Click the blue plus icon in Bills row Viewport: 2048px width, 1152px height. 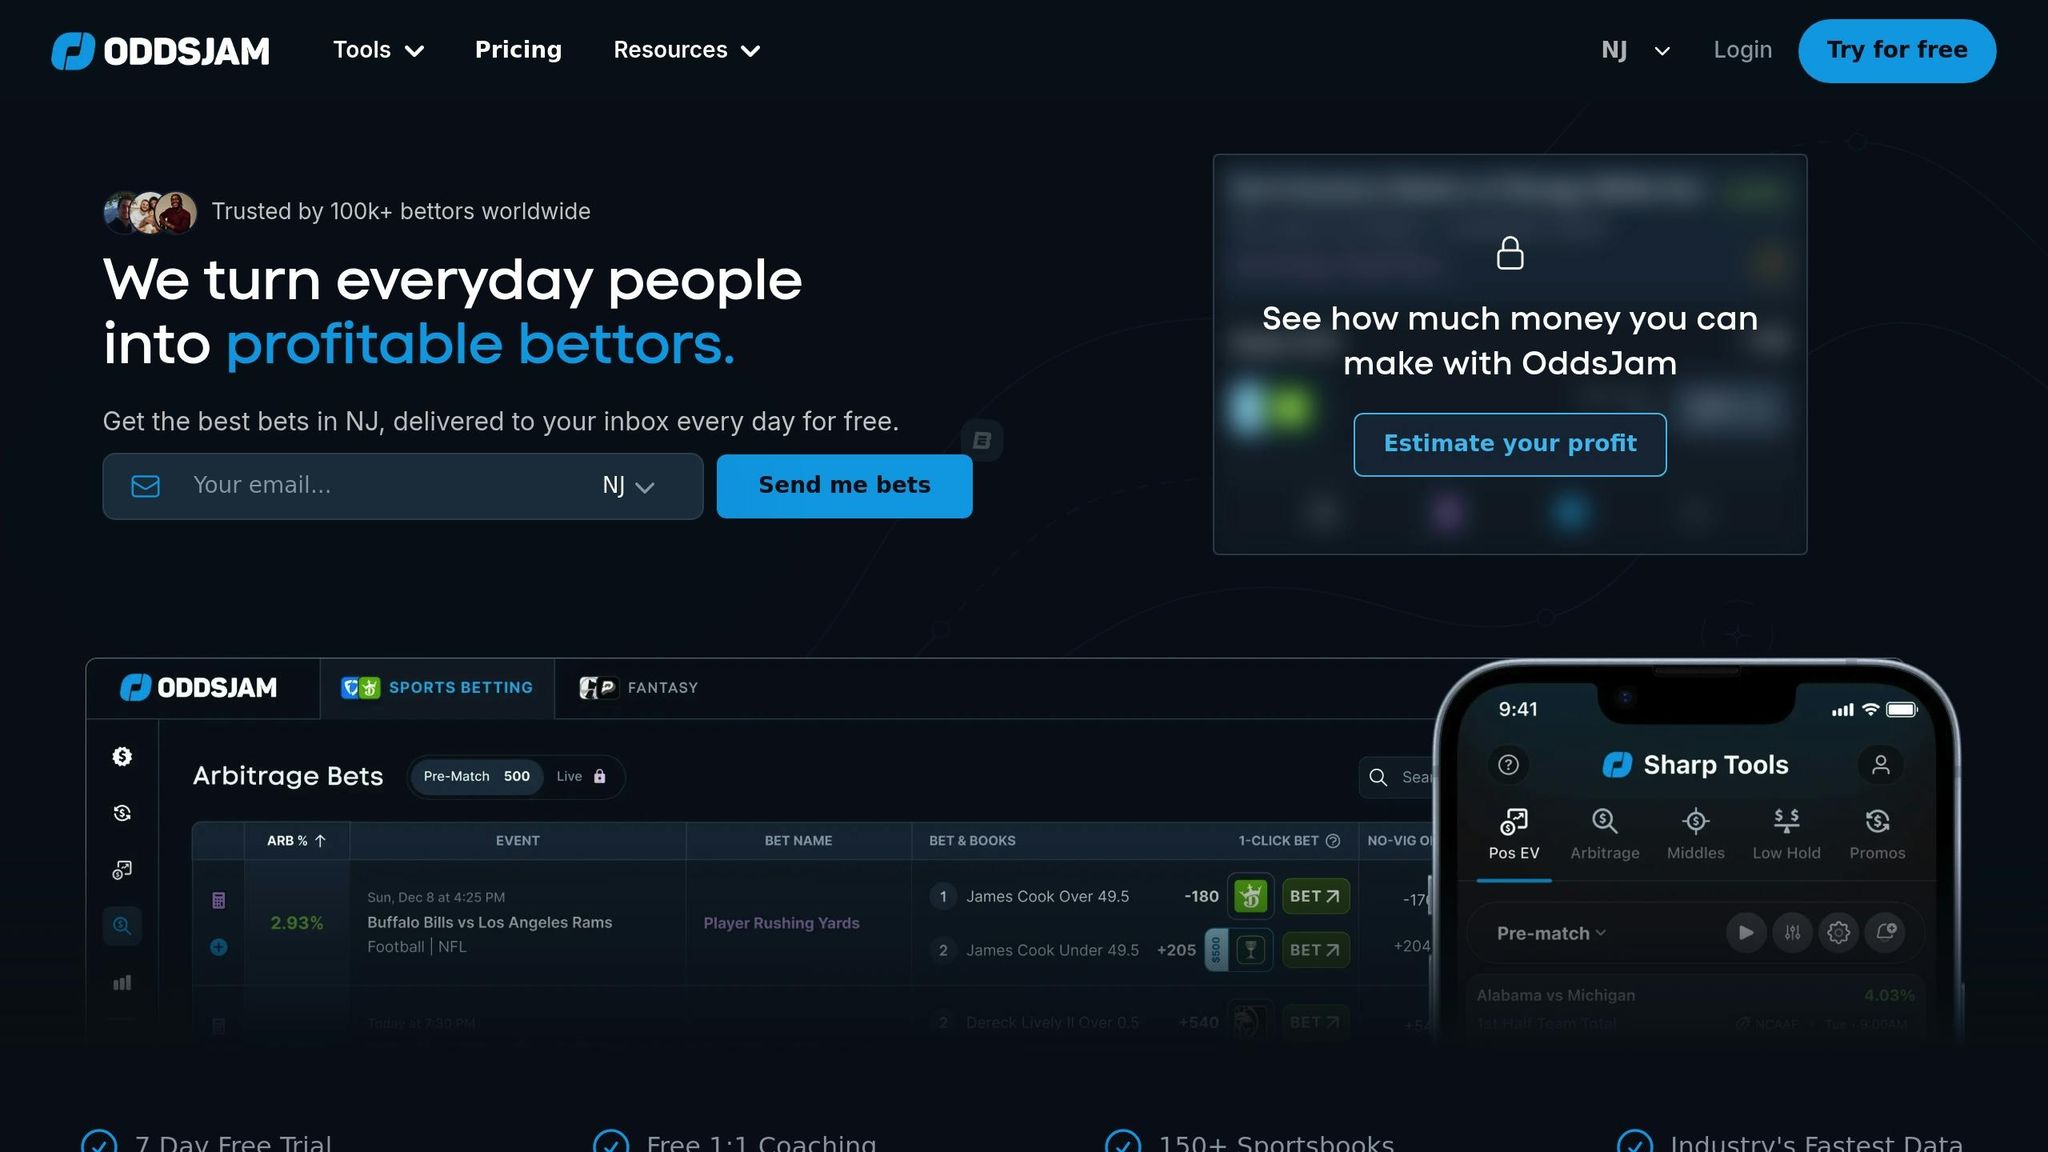click(218, 947)
